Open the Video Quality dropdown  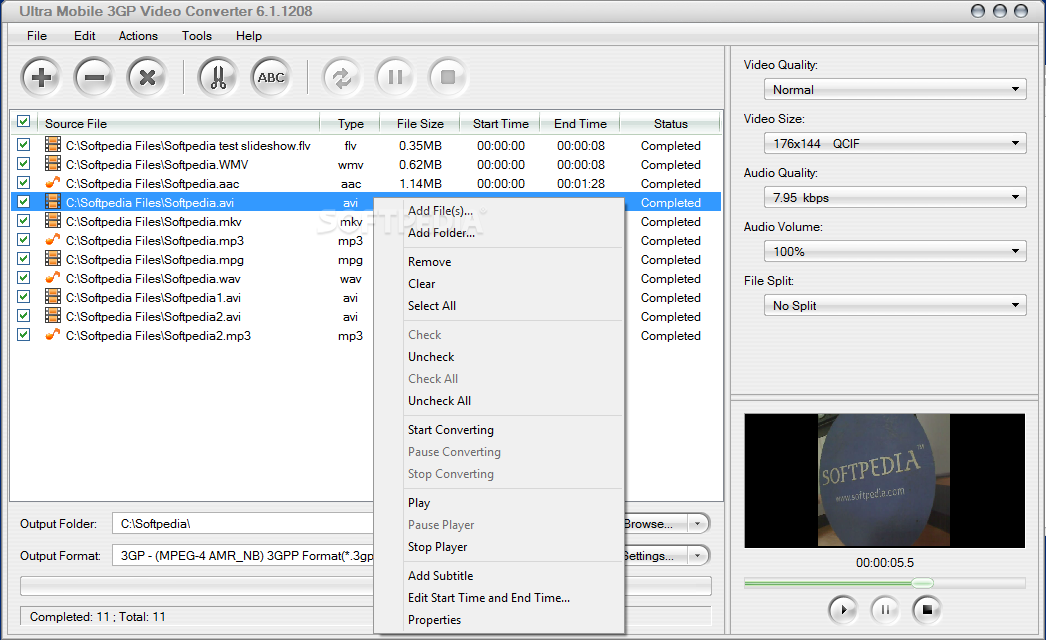[x=895, y=89]
